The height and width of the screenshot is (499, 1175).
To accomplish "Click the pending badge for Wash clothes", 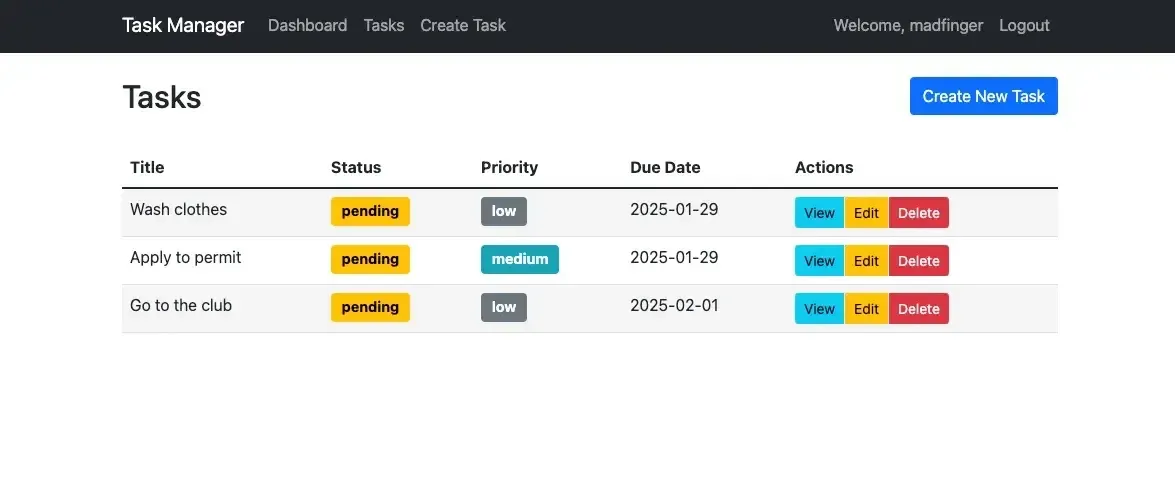I will pos(370,211).
